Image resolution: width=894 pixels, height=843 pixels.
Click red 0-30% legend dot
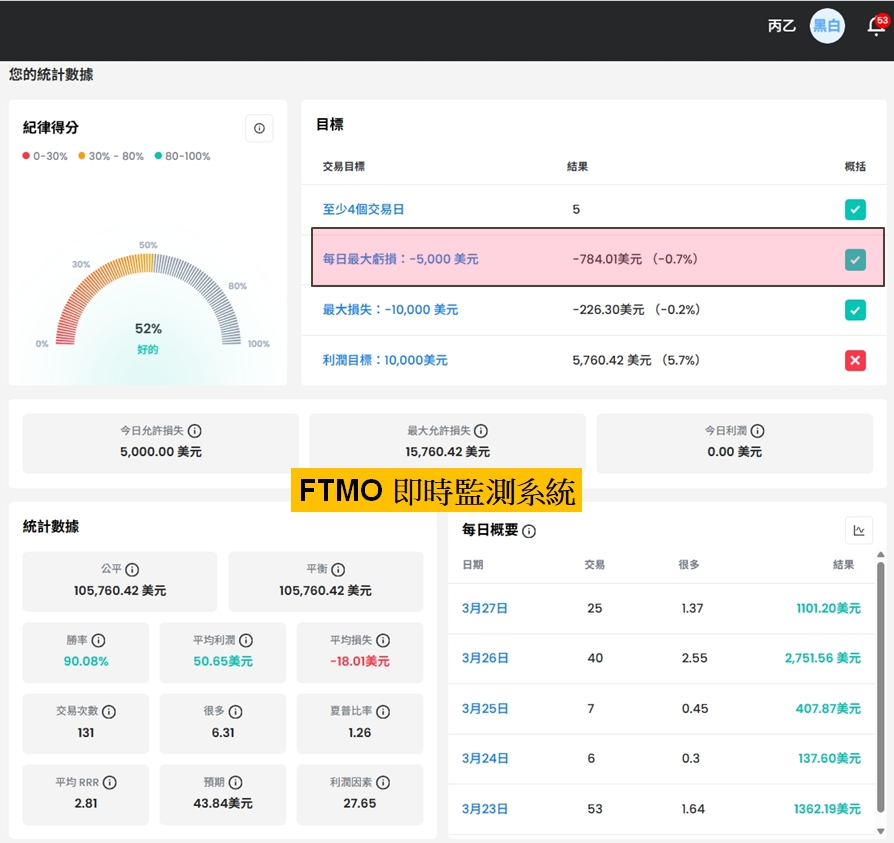point(26,156)
